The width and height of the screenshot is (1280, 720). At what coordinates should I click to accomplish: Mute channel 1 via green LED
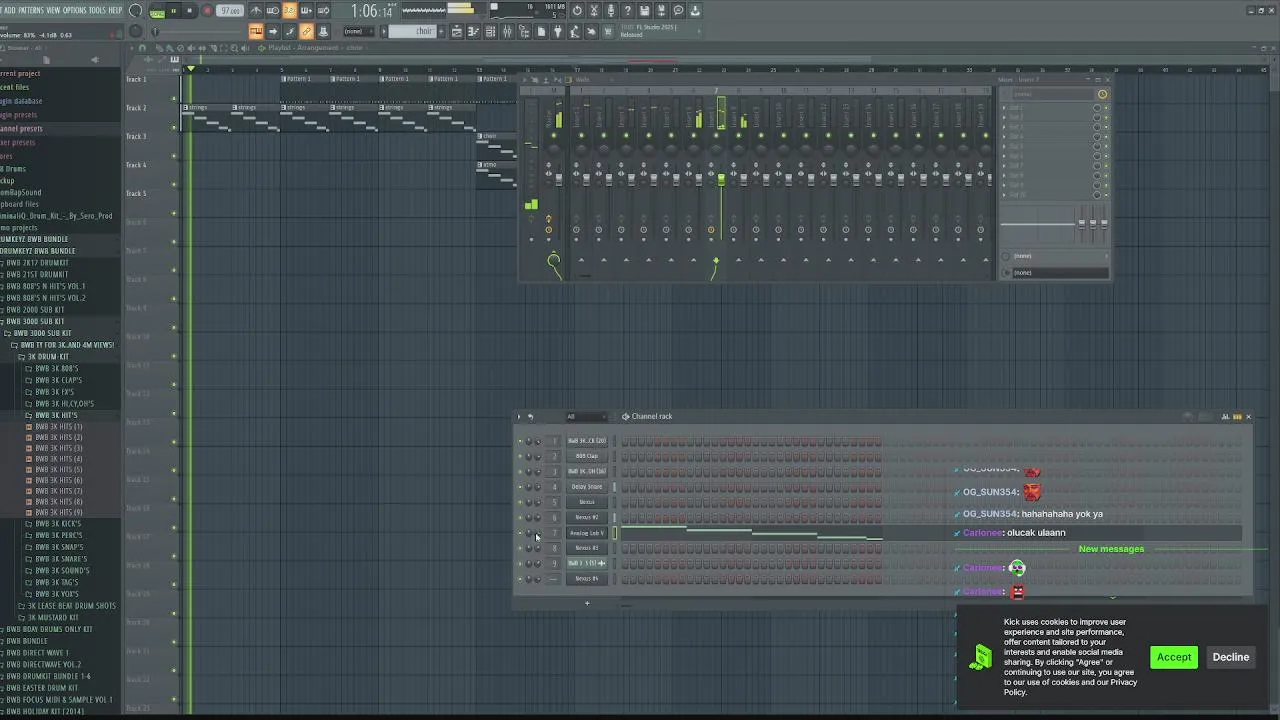(x=520, y=441)
